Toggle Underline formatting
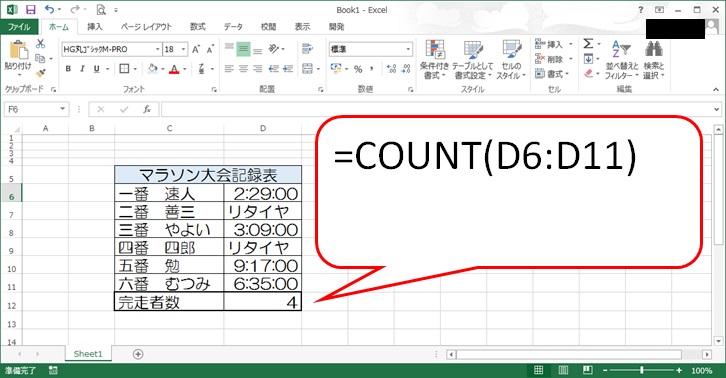This screenshot has width=726, height=378. point(96,69)
